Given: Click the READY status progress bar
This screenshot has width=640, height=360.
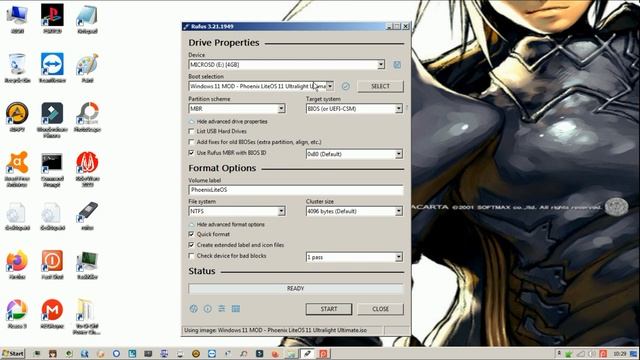Looking at the screenshot, I should coord(296,289).
